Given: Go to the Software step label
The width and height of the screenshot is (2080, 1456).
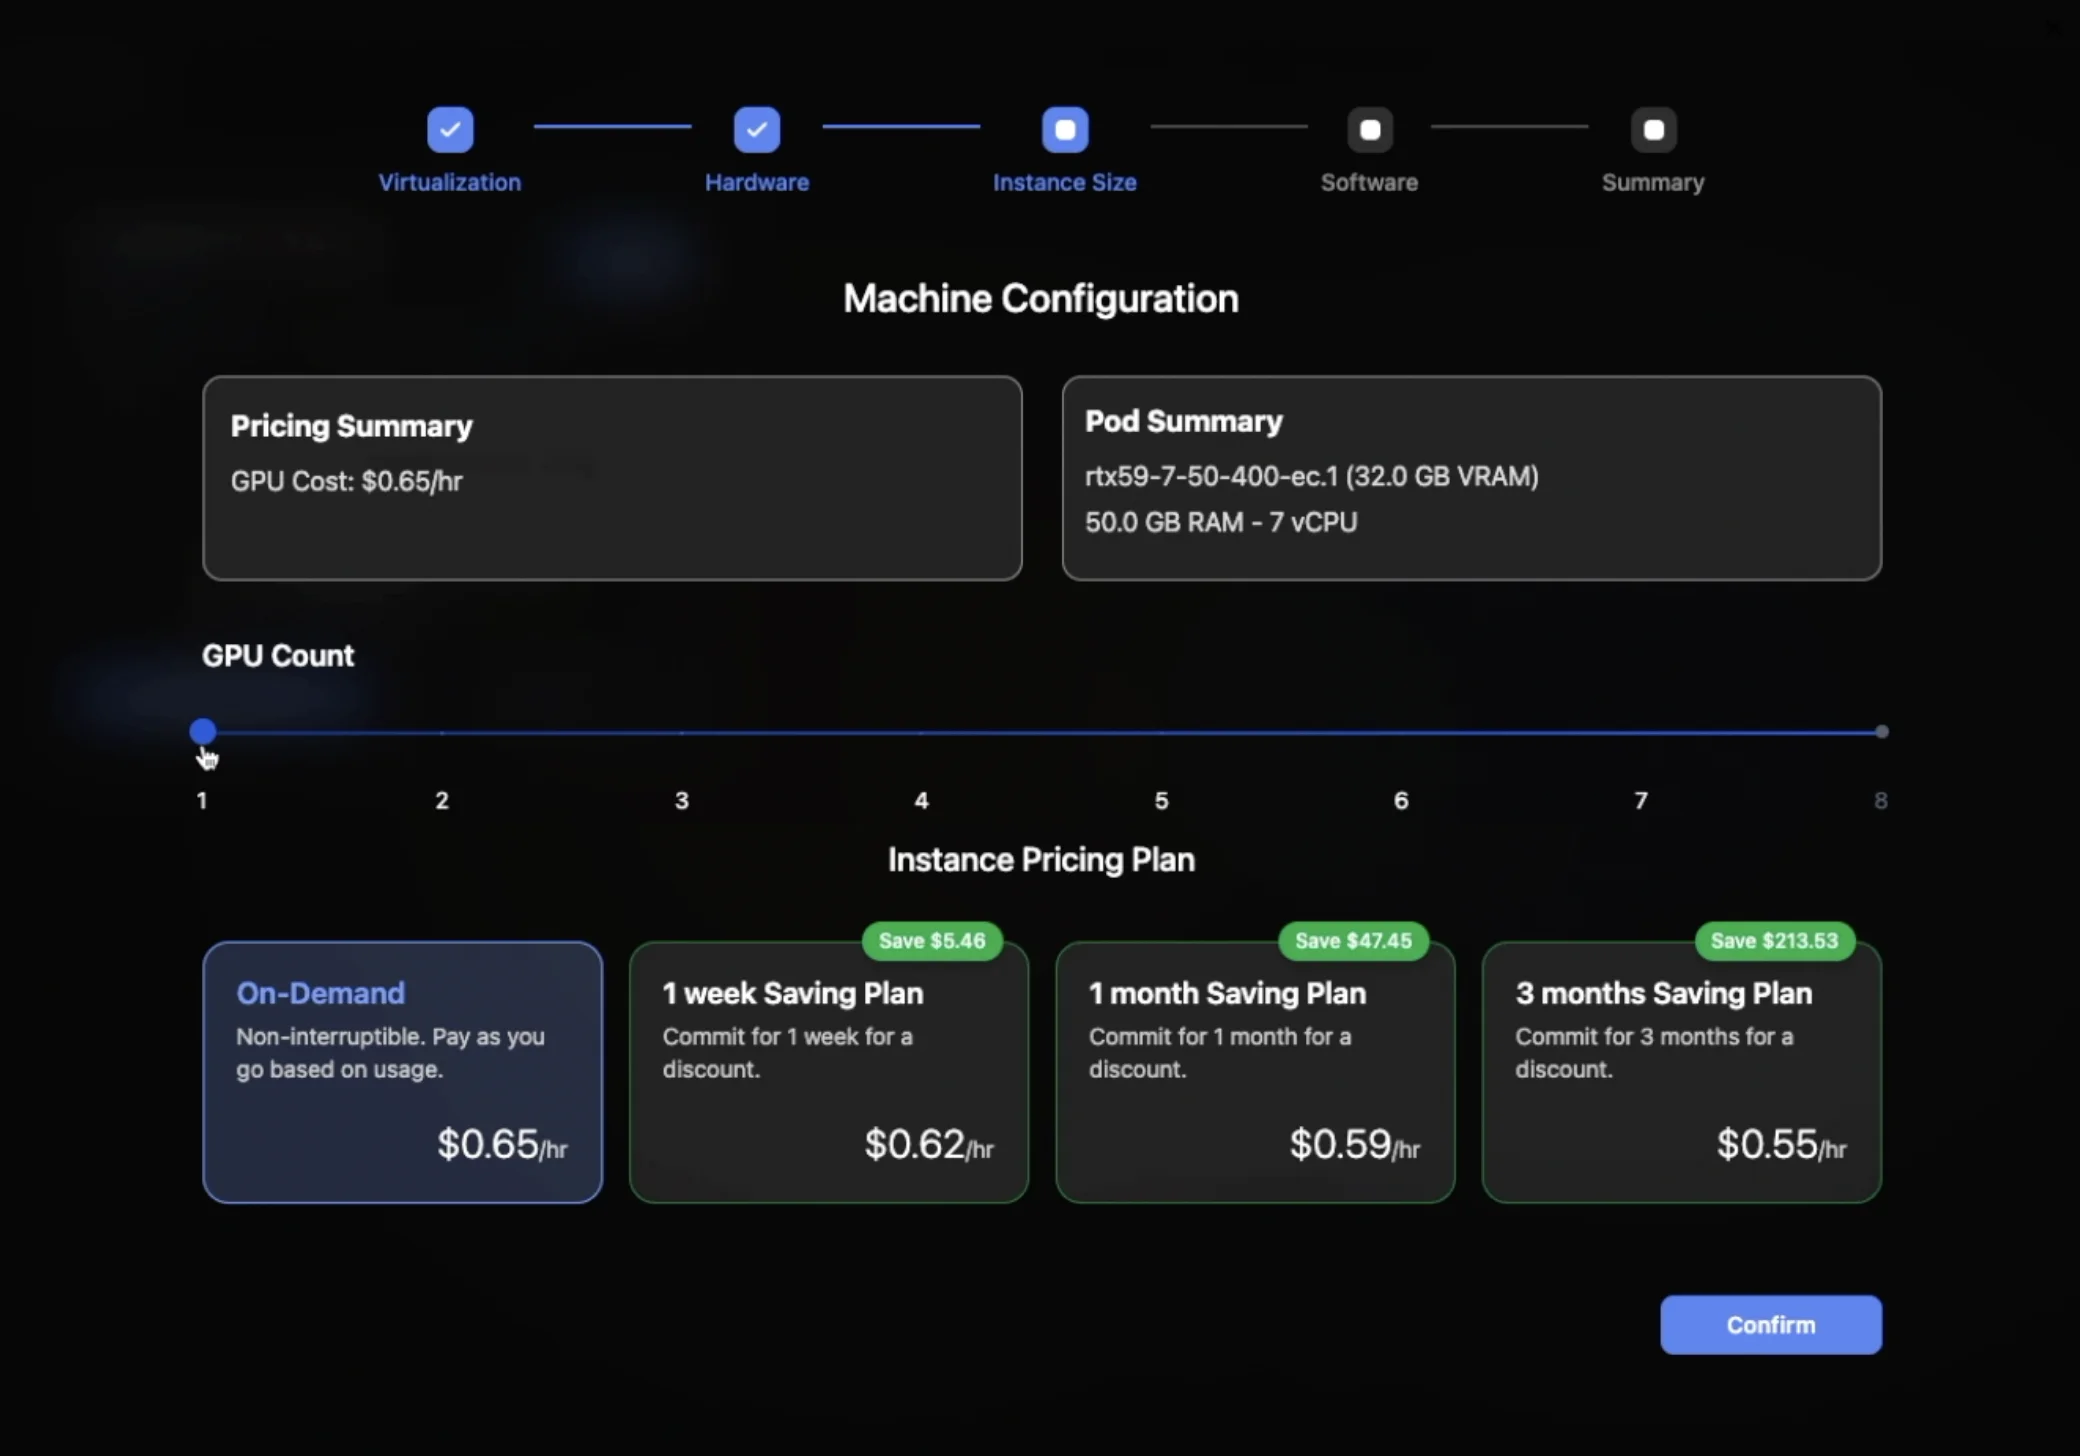Looking at the screenshot, I should click(x=1369, y=183).
